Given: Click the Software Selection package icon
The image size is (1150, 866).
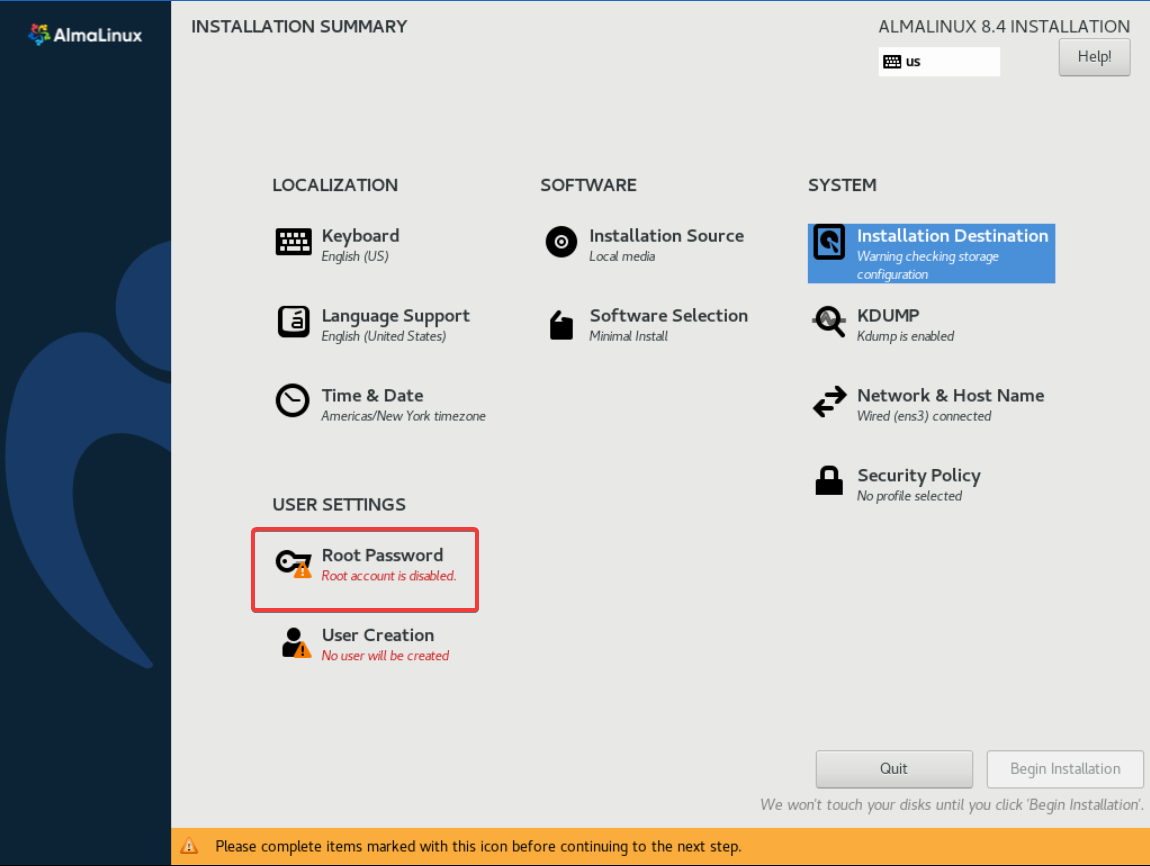Looking at the screenshot, I should pos(561,325).
